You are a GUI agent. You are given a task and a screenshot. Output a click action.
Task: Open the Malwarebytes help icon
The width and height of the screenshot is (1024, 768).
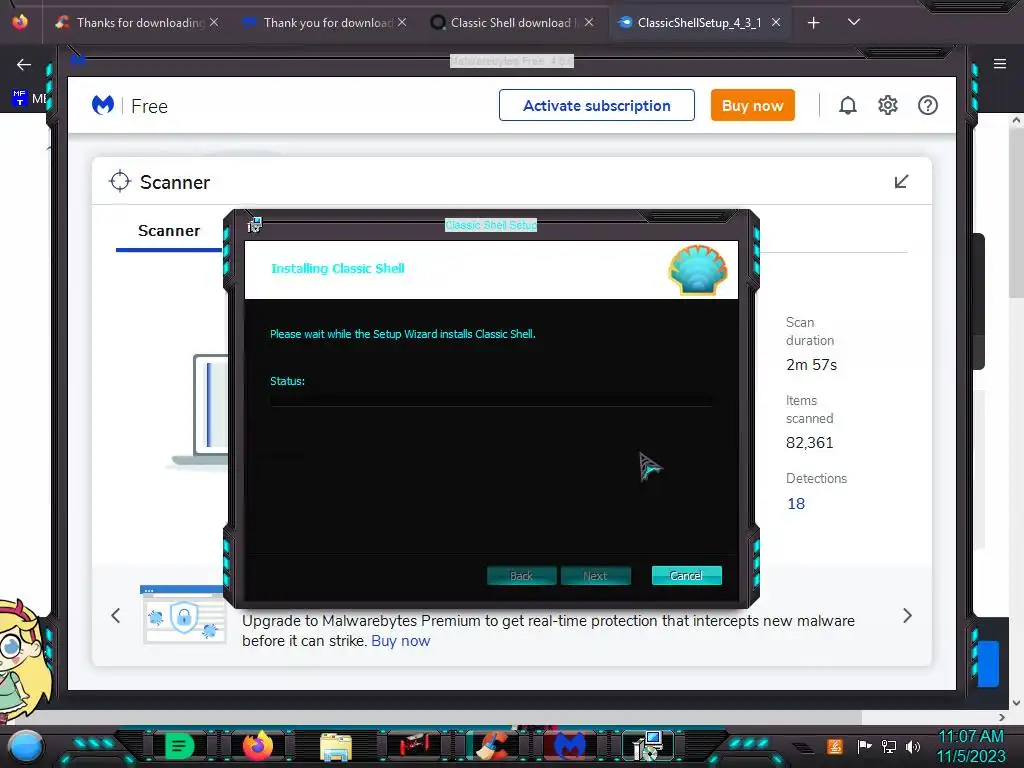coord(927,105)
